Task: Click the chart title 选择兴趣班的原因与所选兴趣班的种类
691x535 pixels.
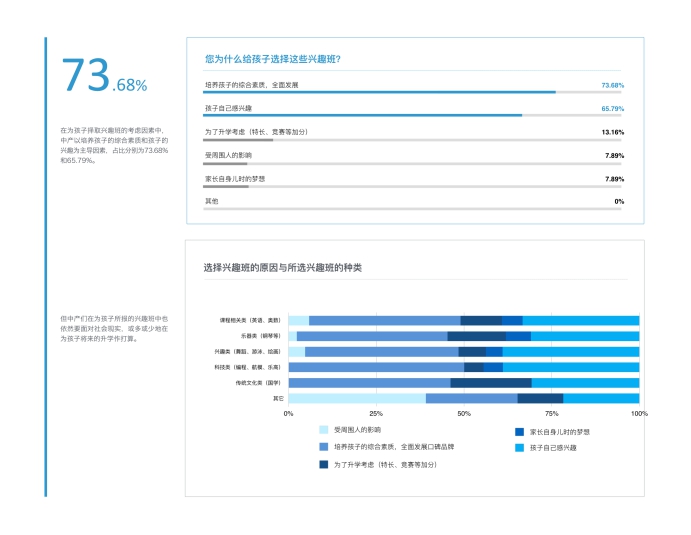Action: (x=282, y=268)
